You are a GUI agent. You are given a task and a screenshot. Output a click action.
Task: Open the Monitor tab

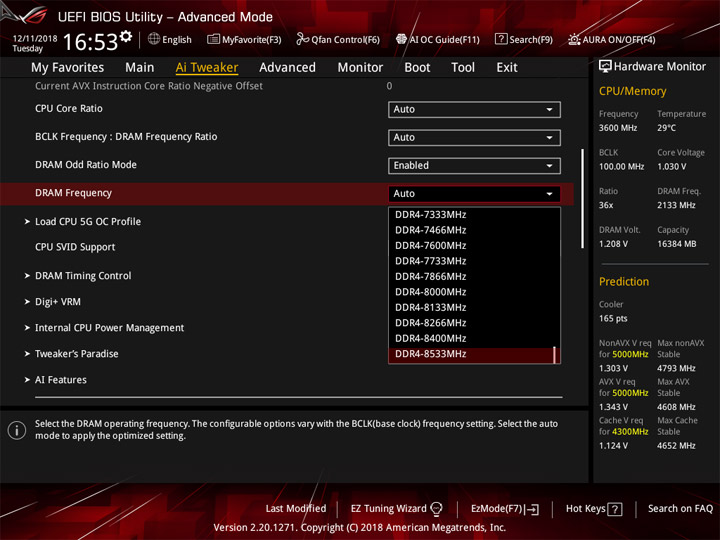click(x=360, y=68)
